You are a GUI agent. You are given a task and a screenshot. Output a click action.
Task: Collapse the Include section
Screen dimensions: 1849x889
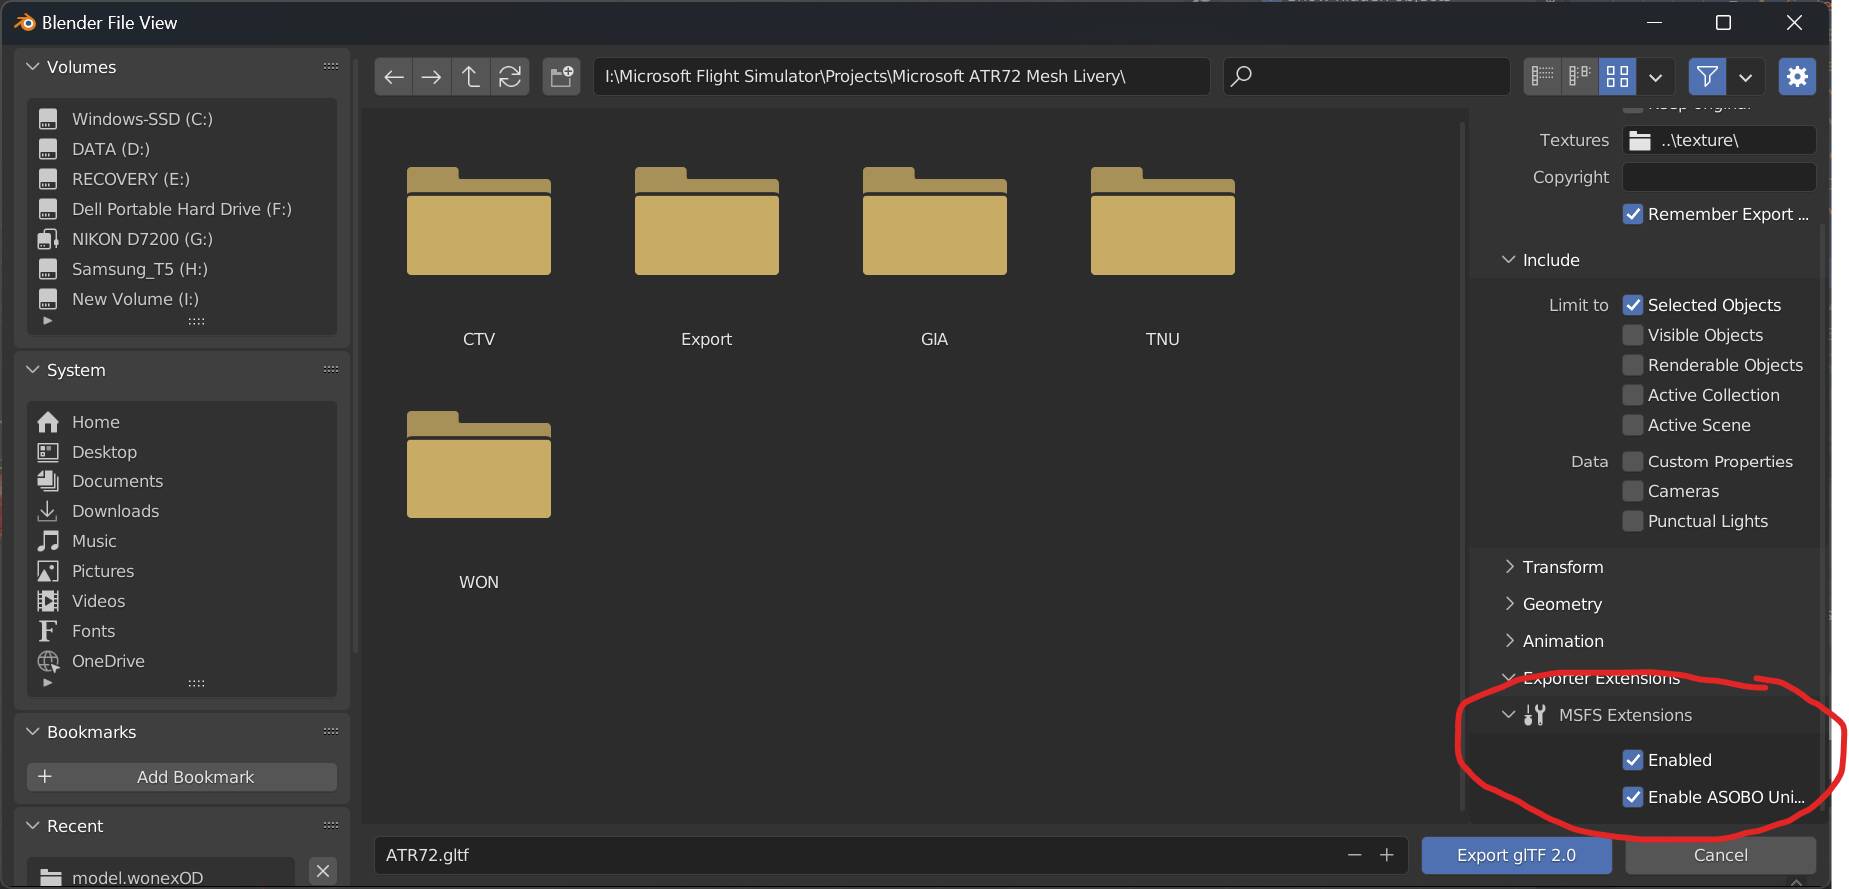[1509, 260]
